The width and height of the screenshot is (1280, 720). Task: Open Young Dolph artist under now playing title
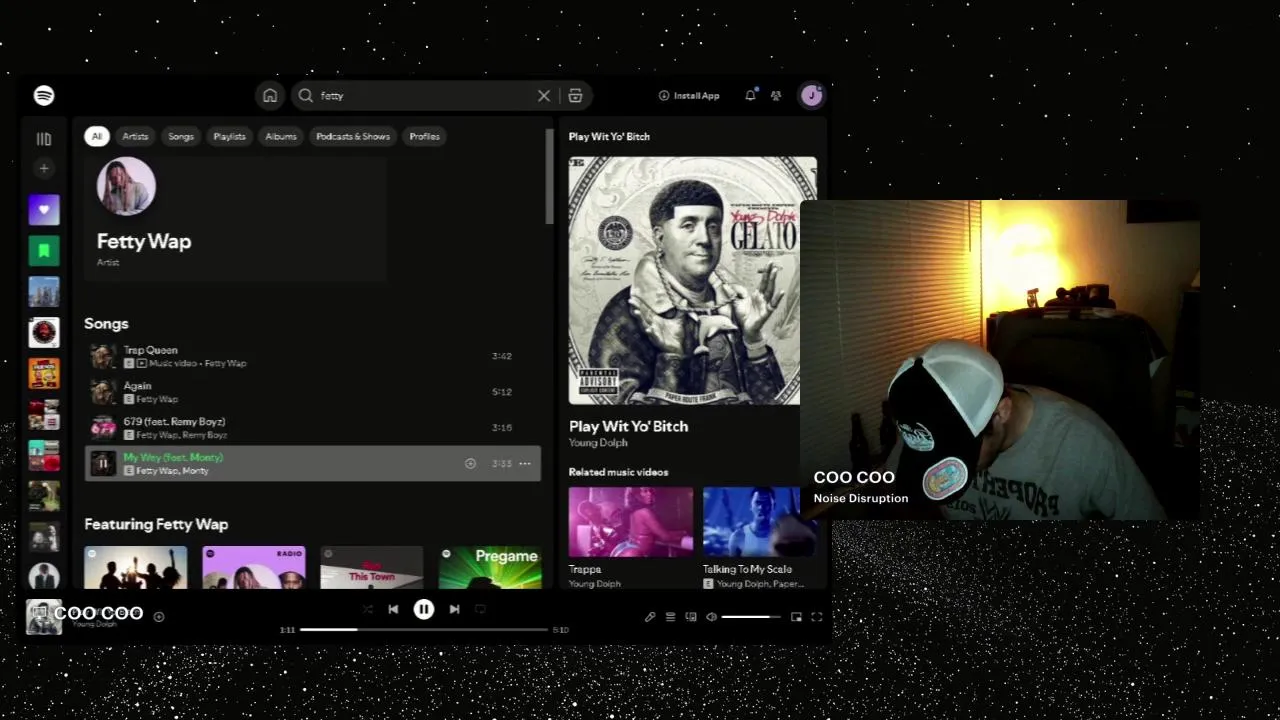pyautogui.click(x=598, y=443)
